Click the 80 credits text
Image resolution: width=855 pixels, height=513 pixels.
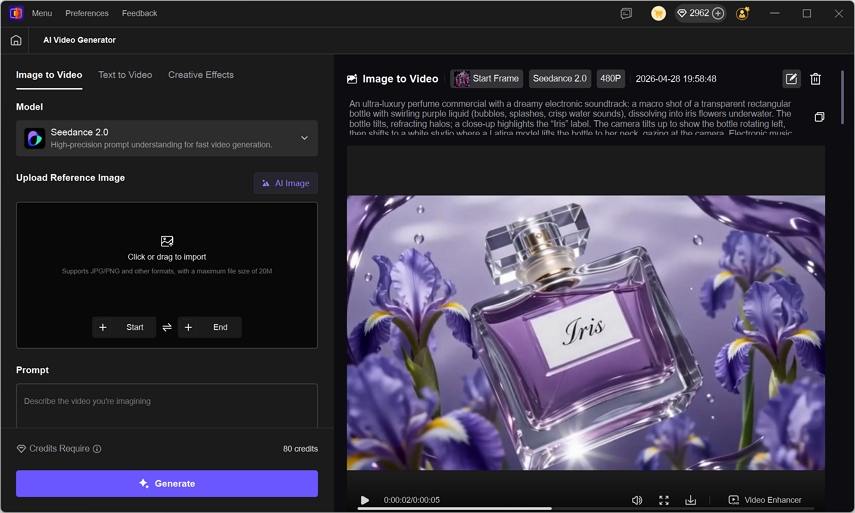coord(300,449)
